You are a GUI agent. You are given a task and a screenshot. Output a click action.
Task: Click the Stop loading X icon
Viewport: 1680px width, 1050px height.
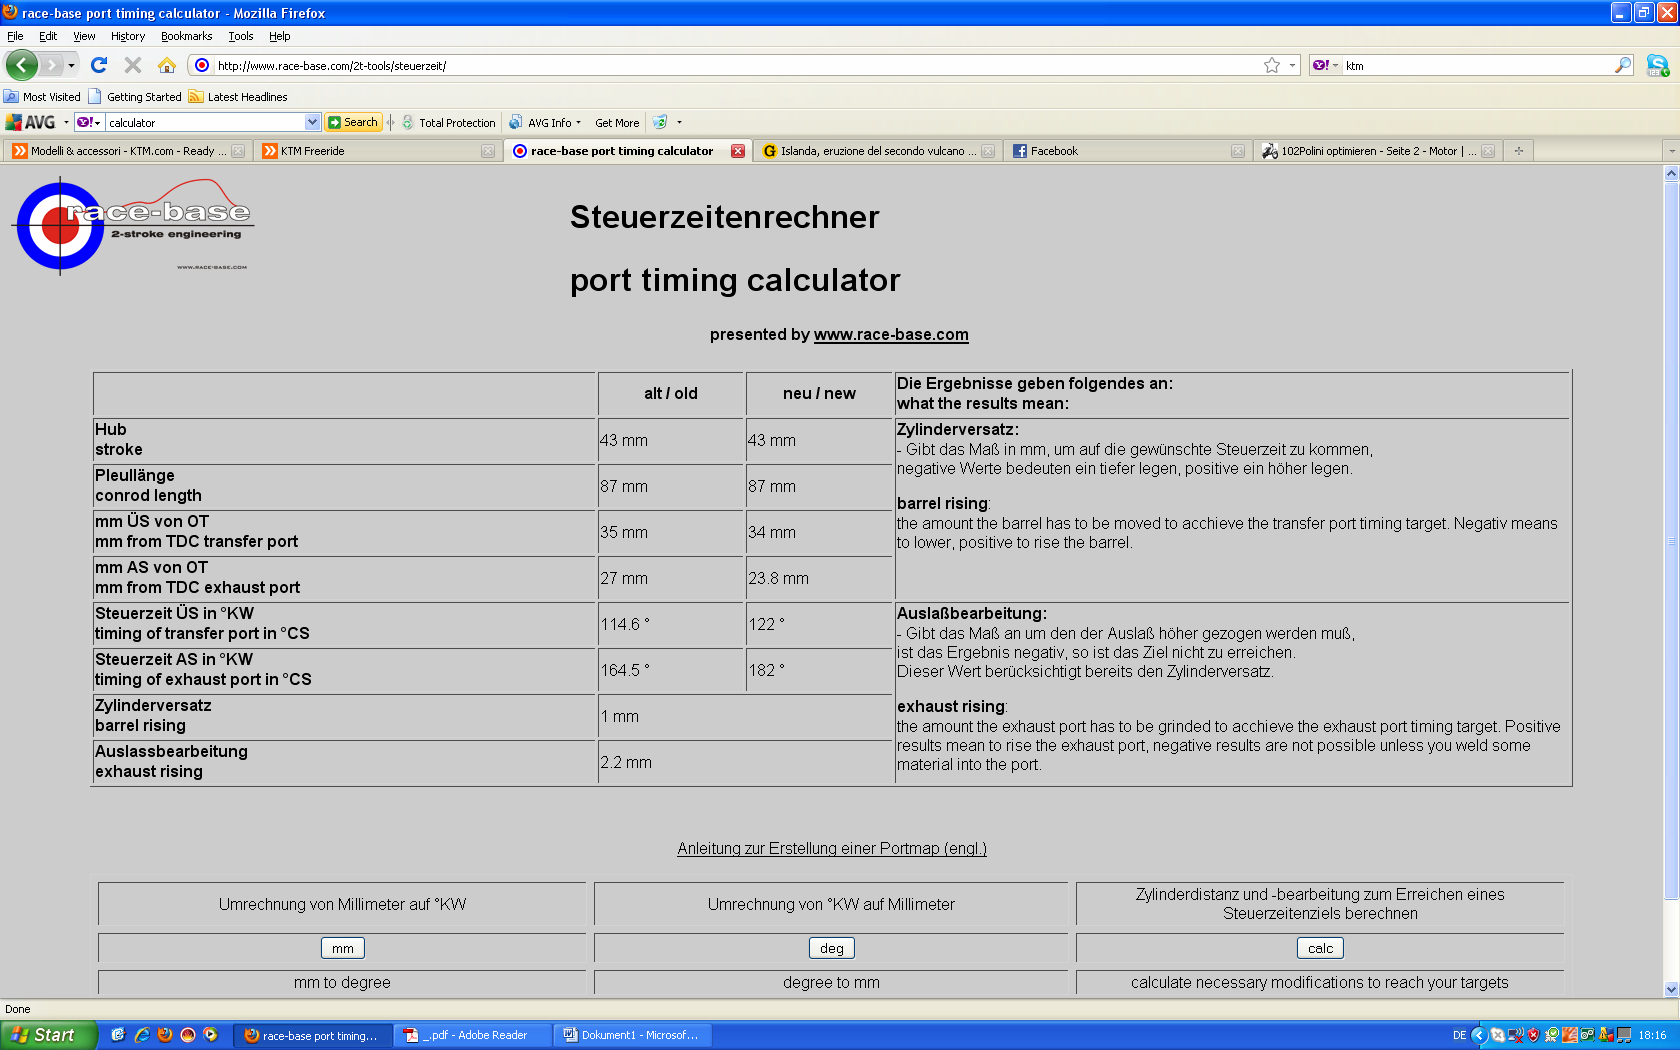coord(133,65)
